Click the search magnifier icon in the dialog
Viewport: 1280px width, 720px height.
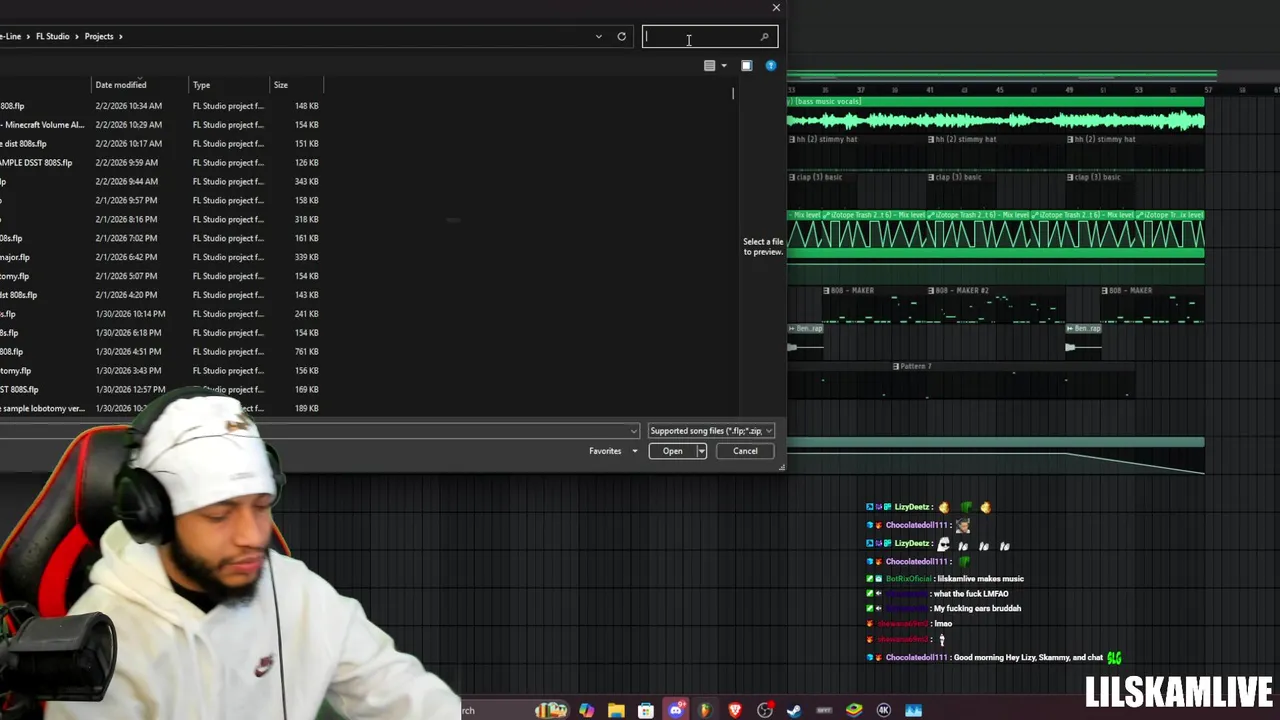tap(765, 37)
